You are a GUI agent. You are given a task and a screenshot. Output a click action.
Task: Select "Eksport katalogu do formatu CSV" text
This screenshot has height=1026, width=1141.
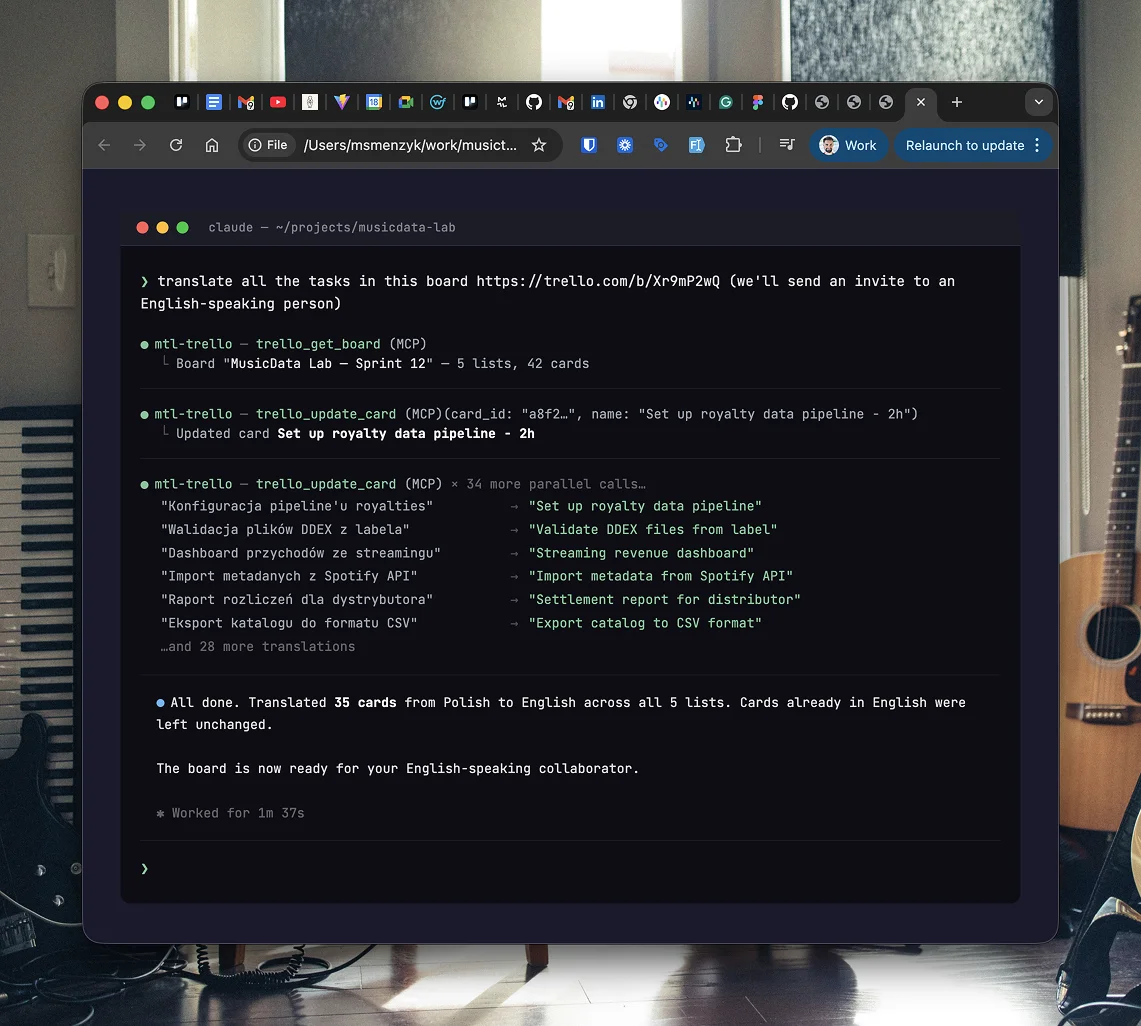[289, 624]
